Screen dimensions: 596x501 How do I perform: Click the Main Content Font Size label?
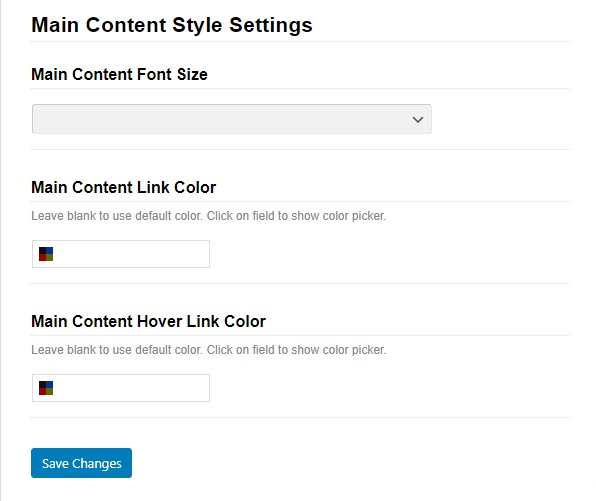pos(119,74)
